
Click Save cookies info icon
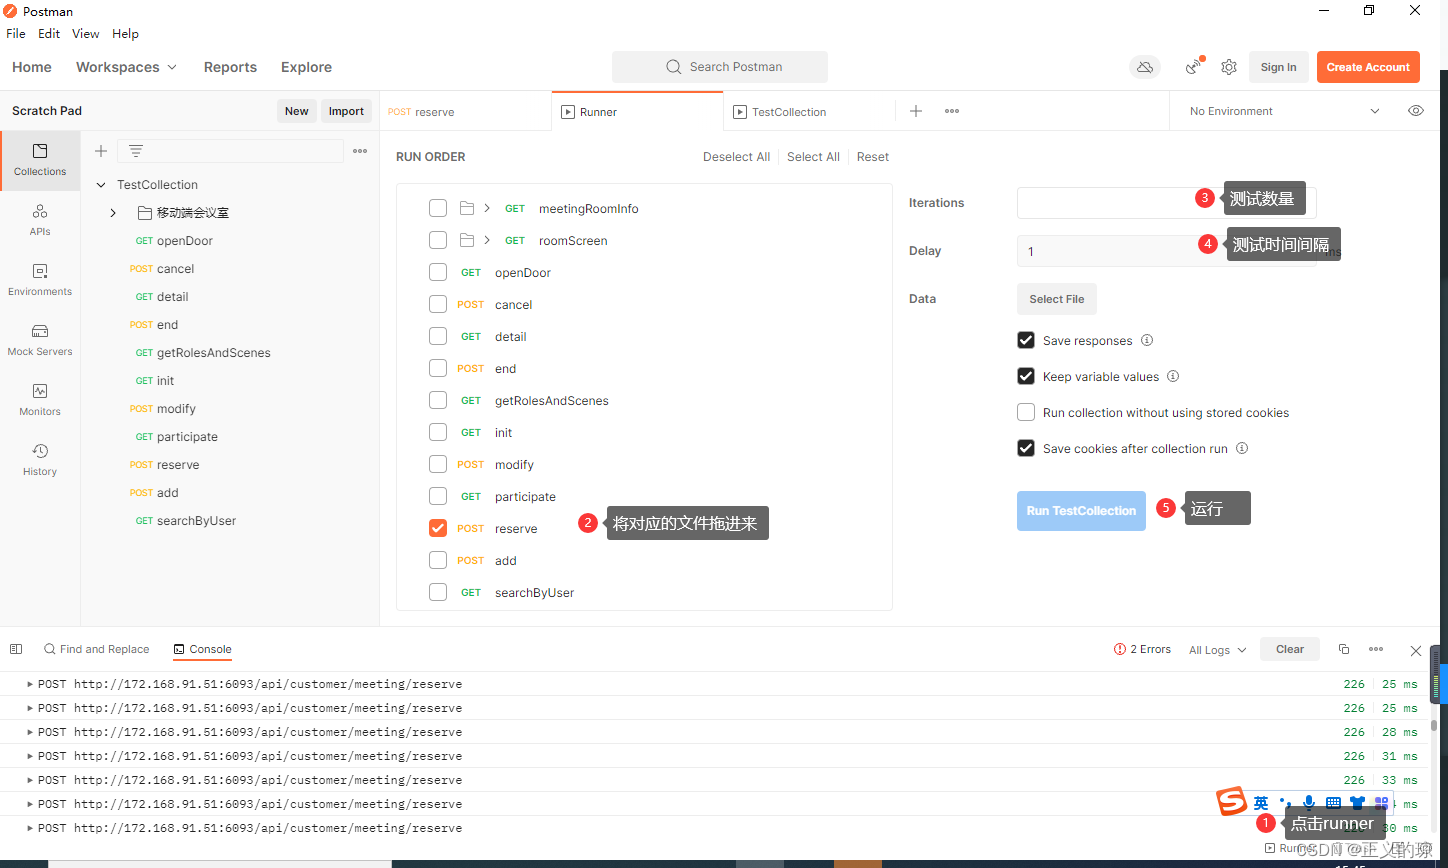pos(1242,448)
